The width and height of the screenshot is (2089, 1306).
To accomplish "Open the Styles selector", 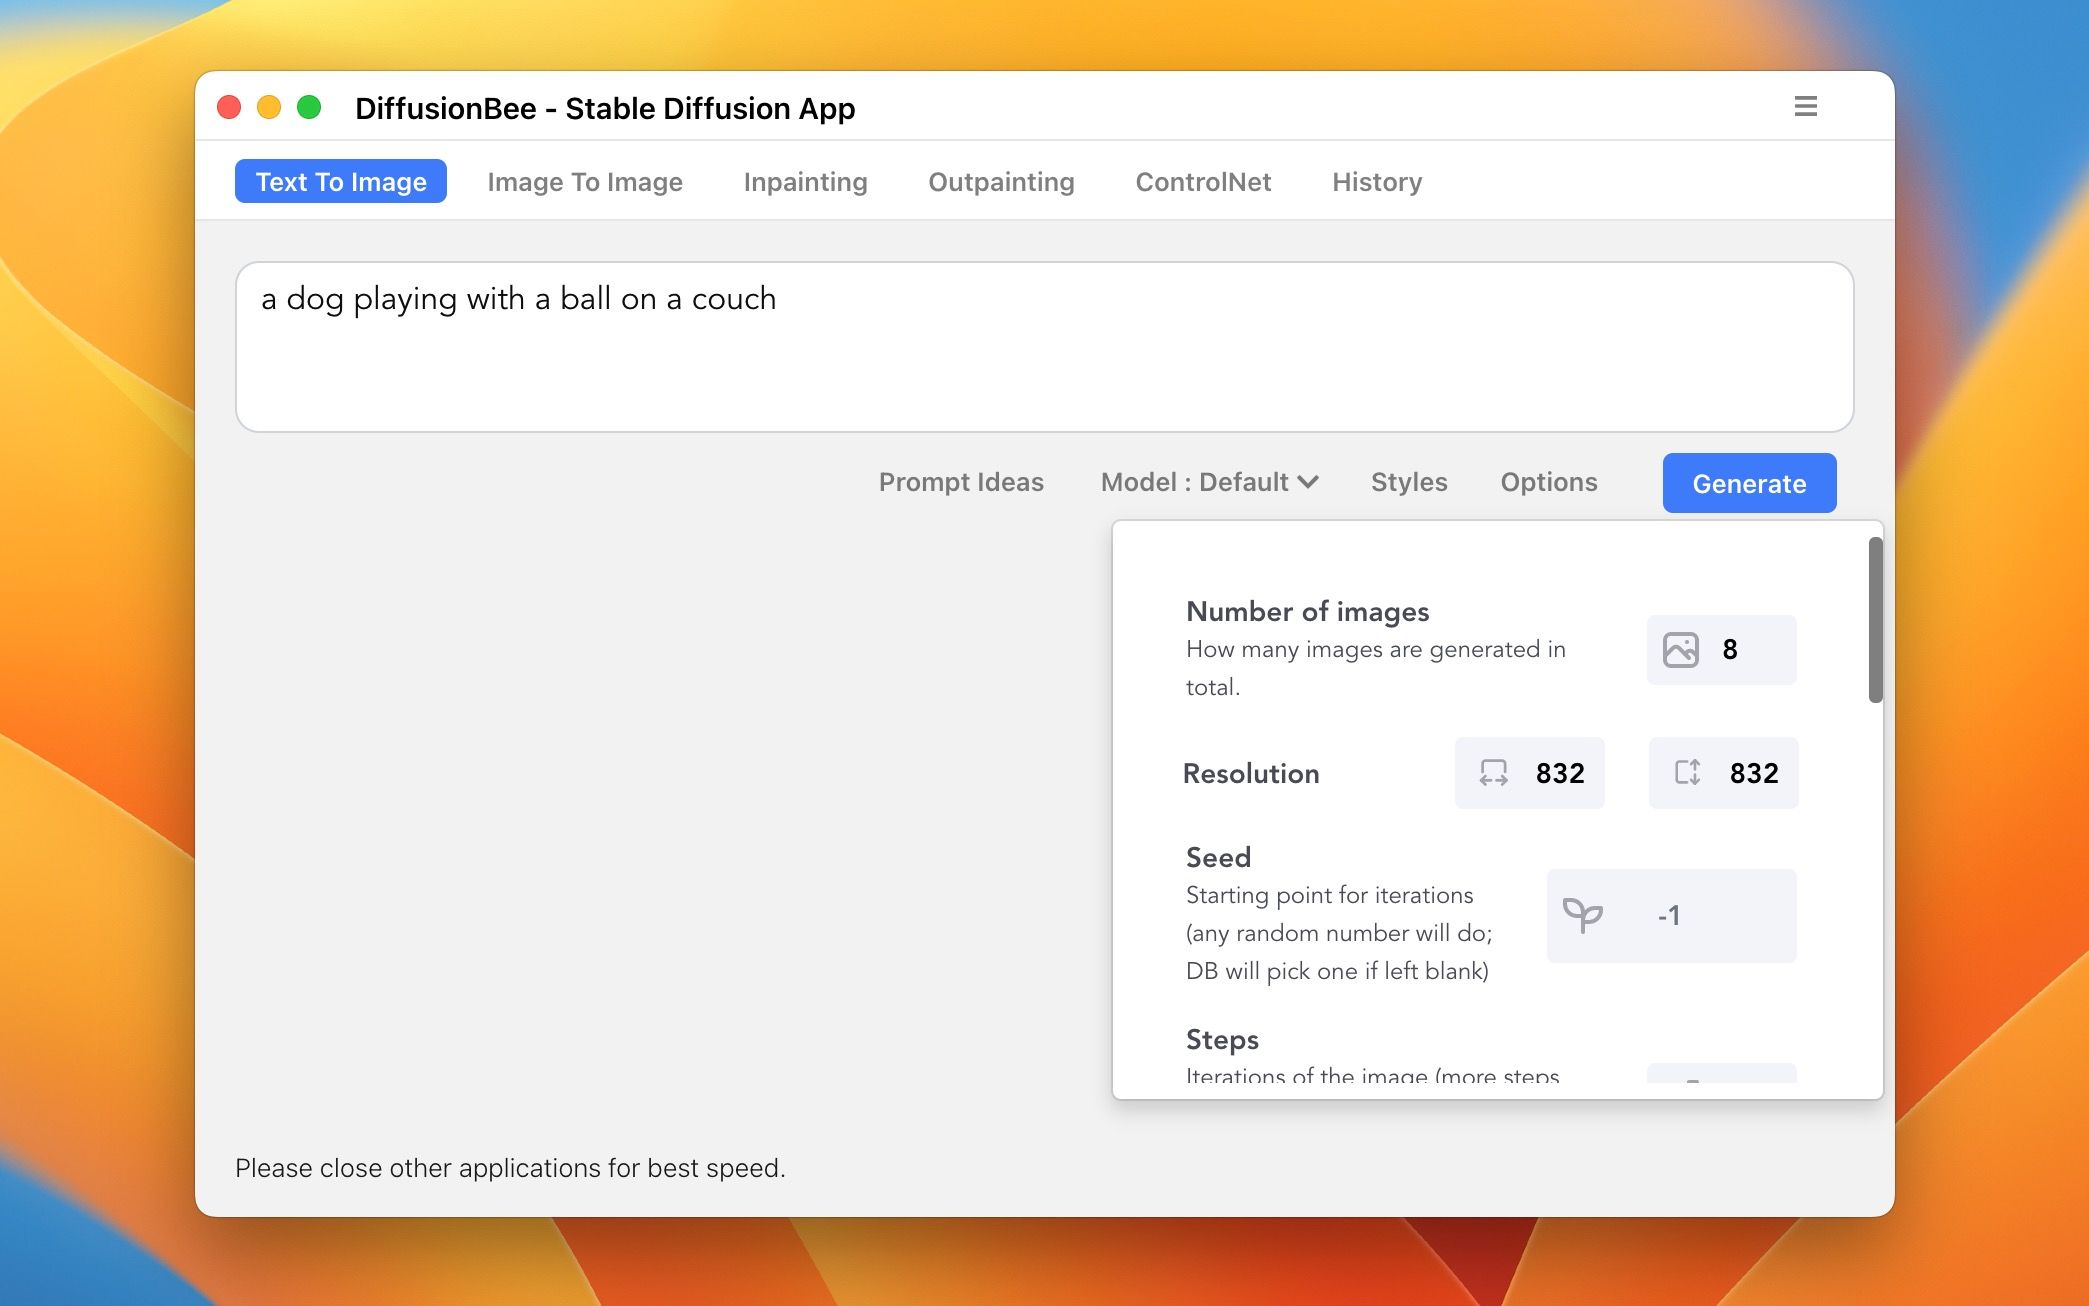I will (x=1409, y=482).
